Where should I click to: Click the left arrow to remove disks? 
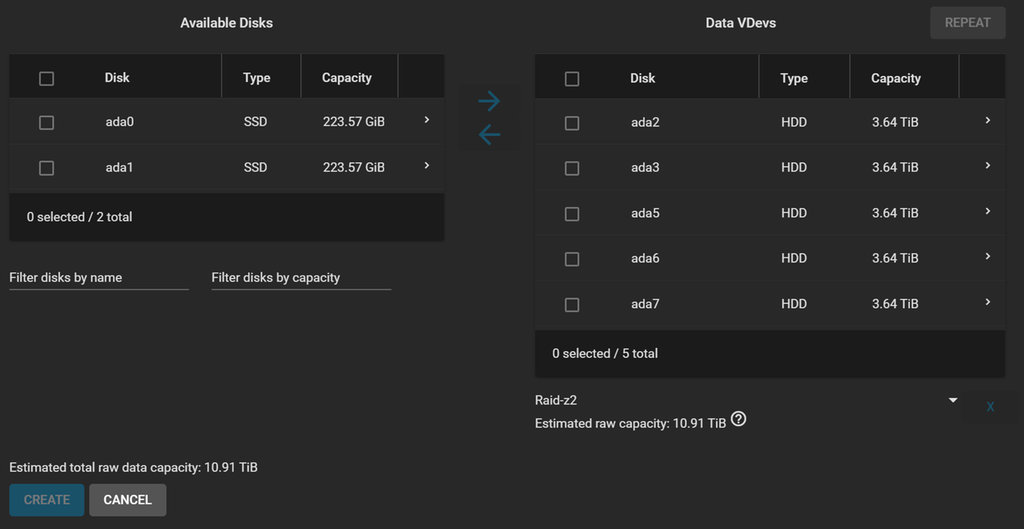[x=489, y=134]
